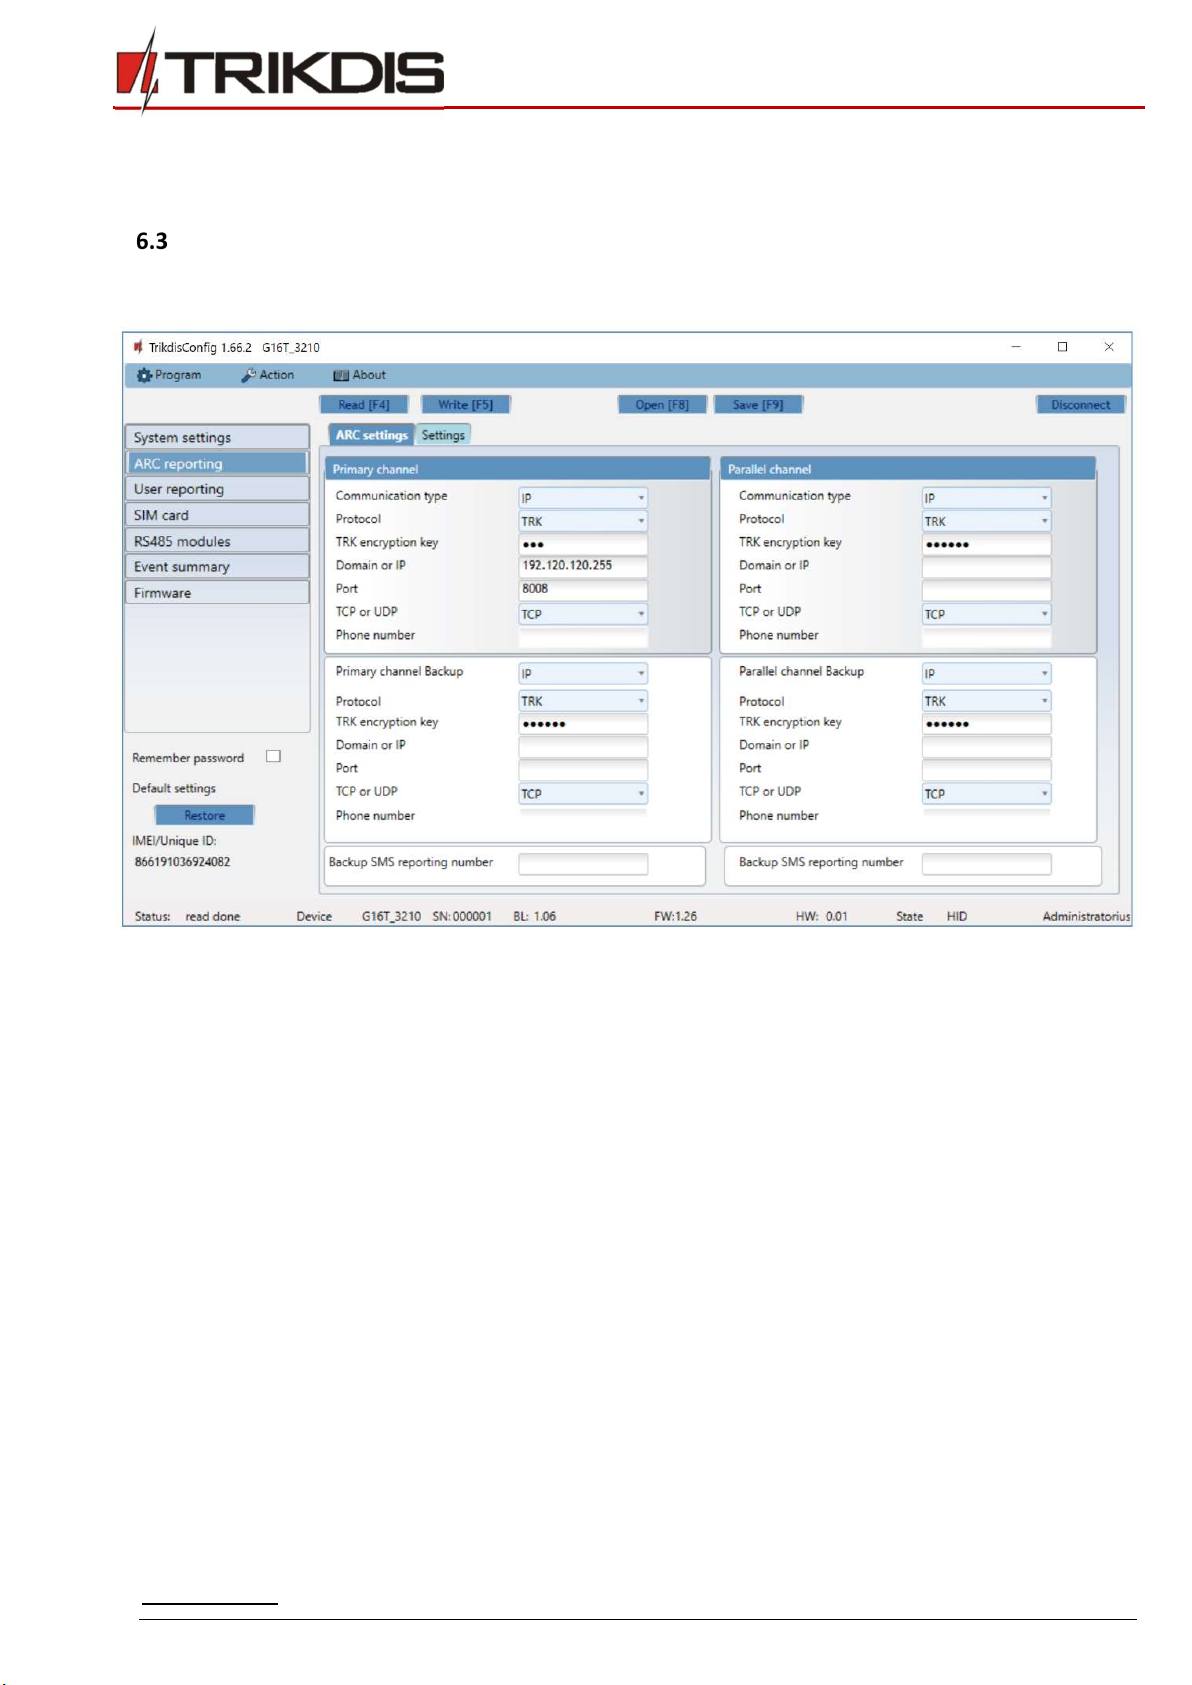This screenshot has height=1685, width=1192.
Task: Click Parallel channel TRK encryption key field
Action: tap(986, 544)
